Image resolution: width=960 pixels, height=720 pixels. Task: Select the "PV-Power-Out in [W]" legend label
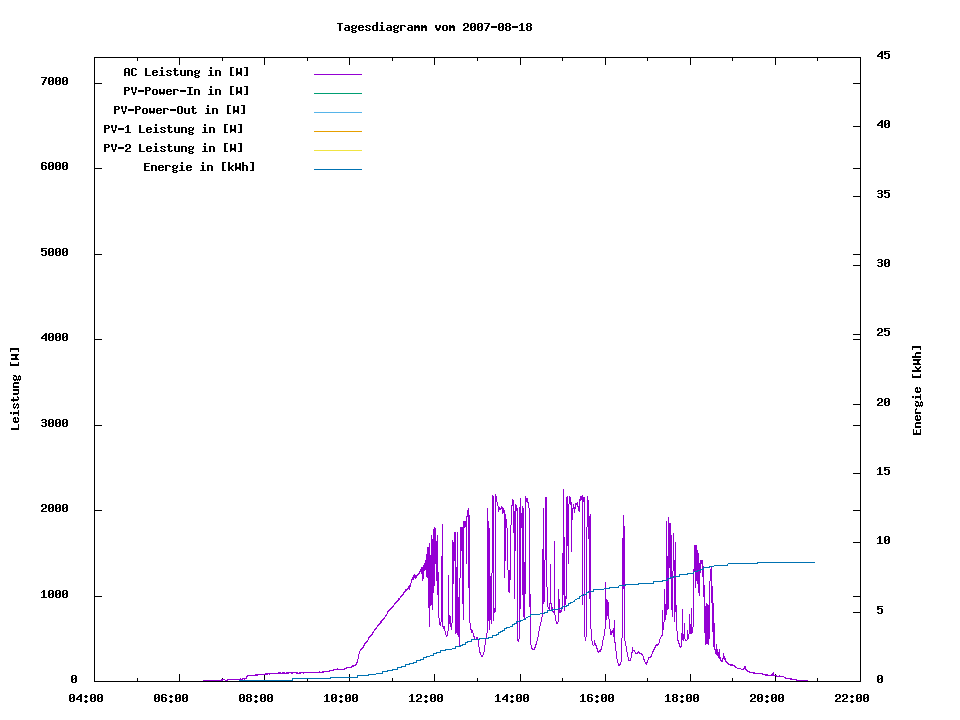click(179, 110)
